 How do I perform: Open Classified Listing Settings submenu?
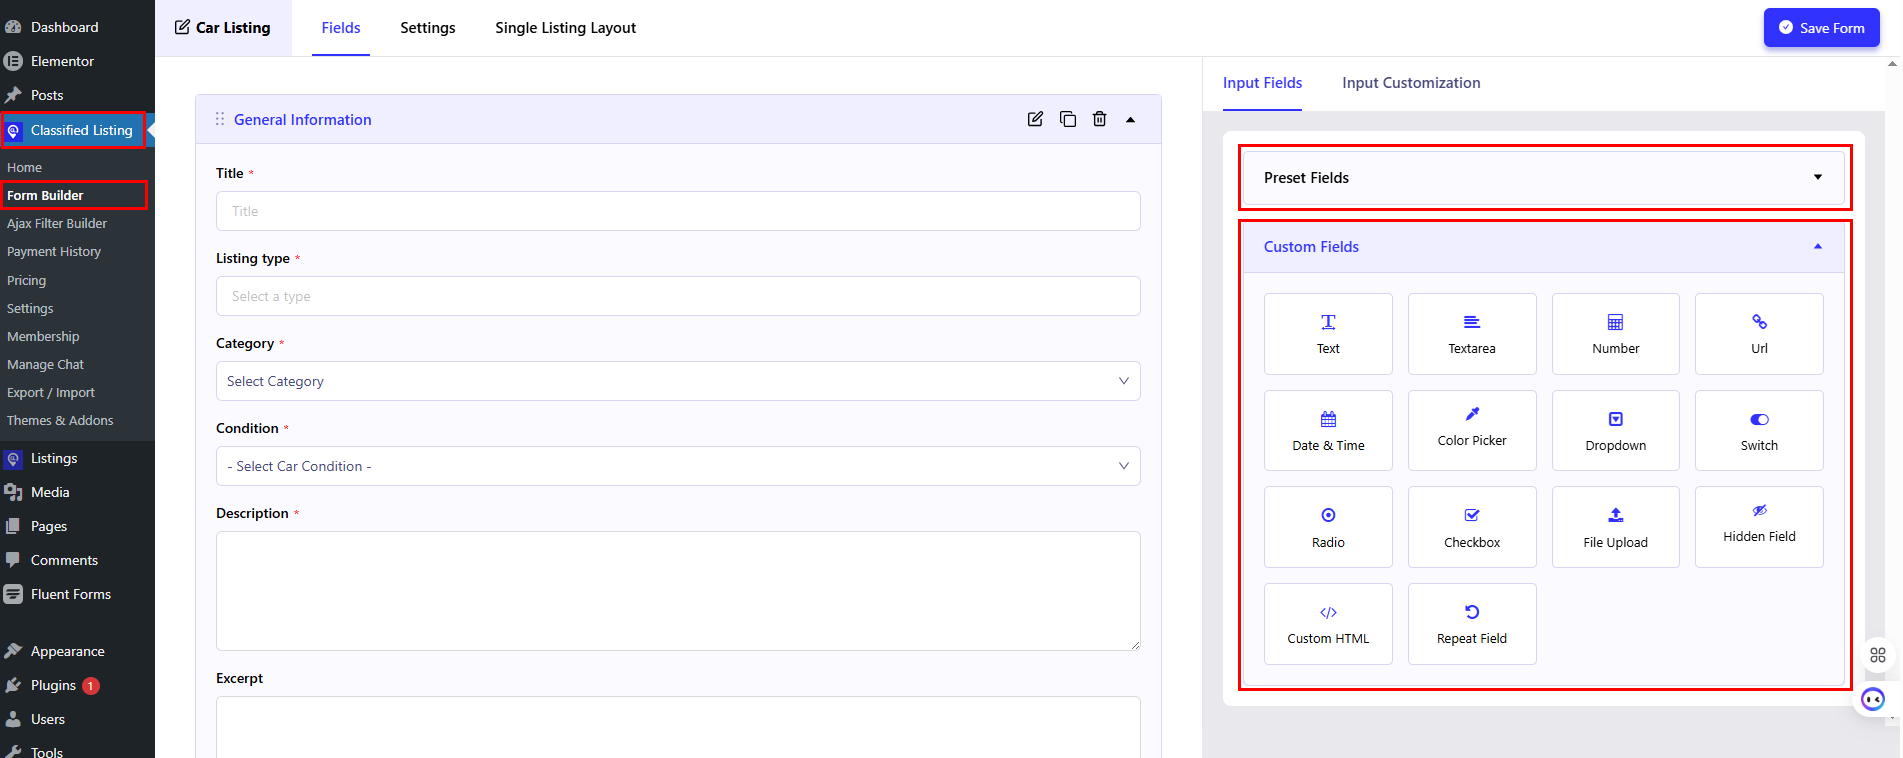[30, 308]
